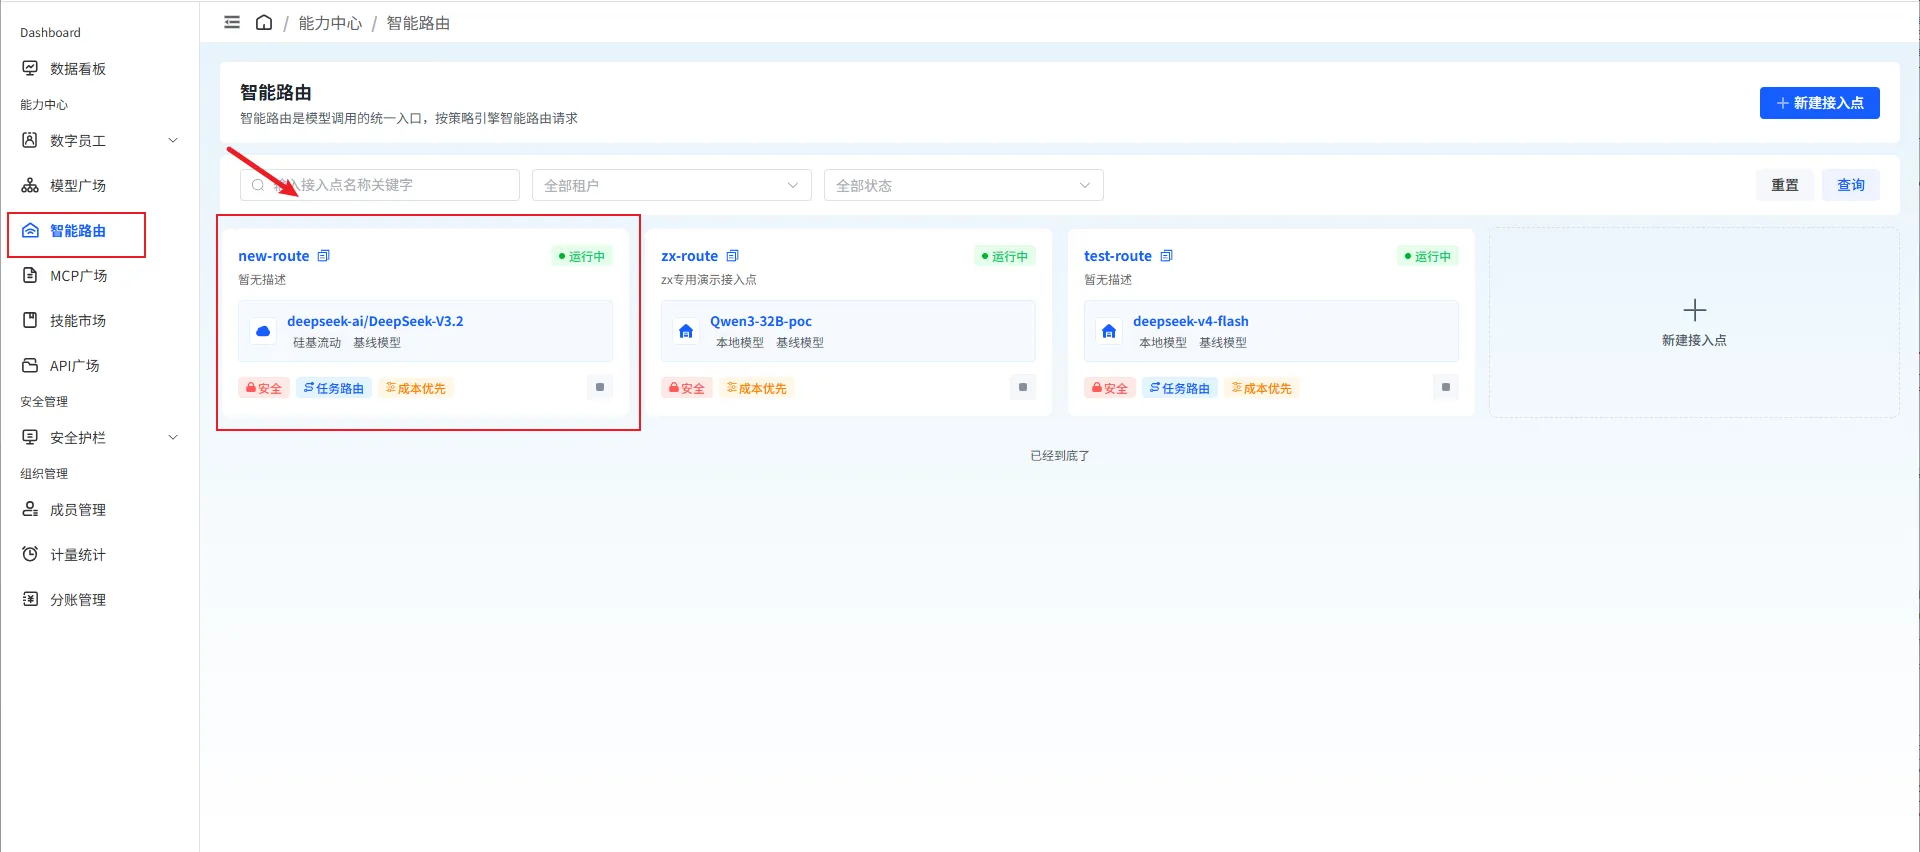Click 安全 tag on test-route card

click(x=1109, y=388)
